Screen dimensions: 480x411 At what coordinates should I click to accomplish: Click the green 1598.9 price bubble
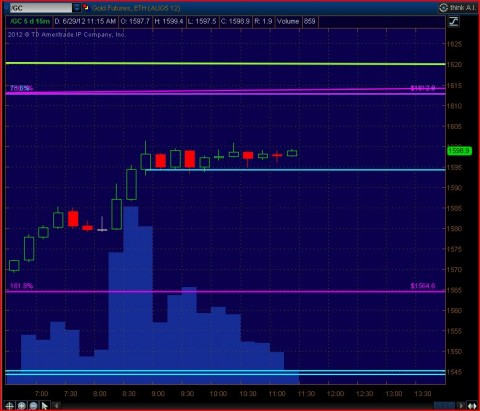[x=459, y=151]
